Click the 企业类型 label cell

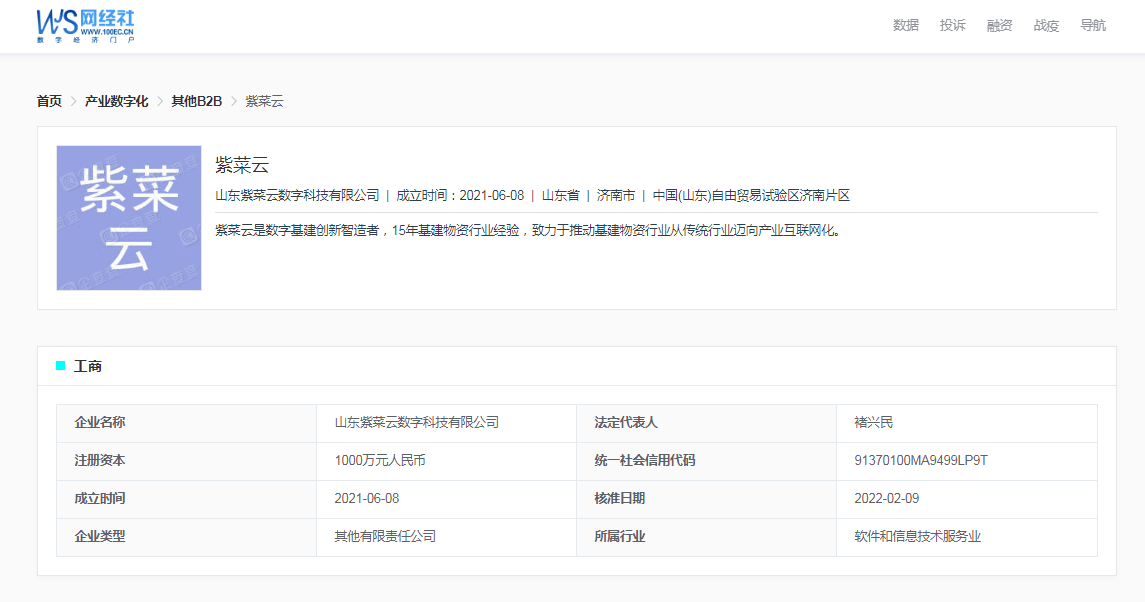click(x=186, y=537)
